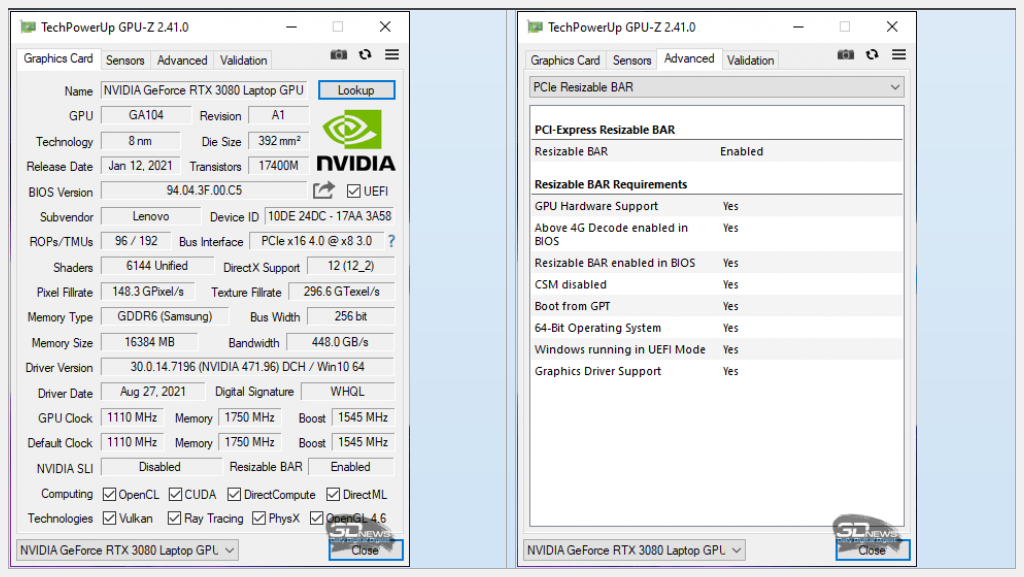Click Windows running in UEFI Mode row

[717, 349]
